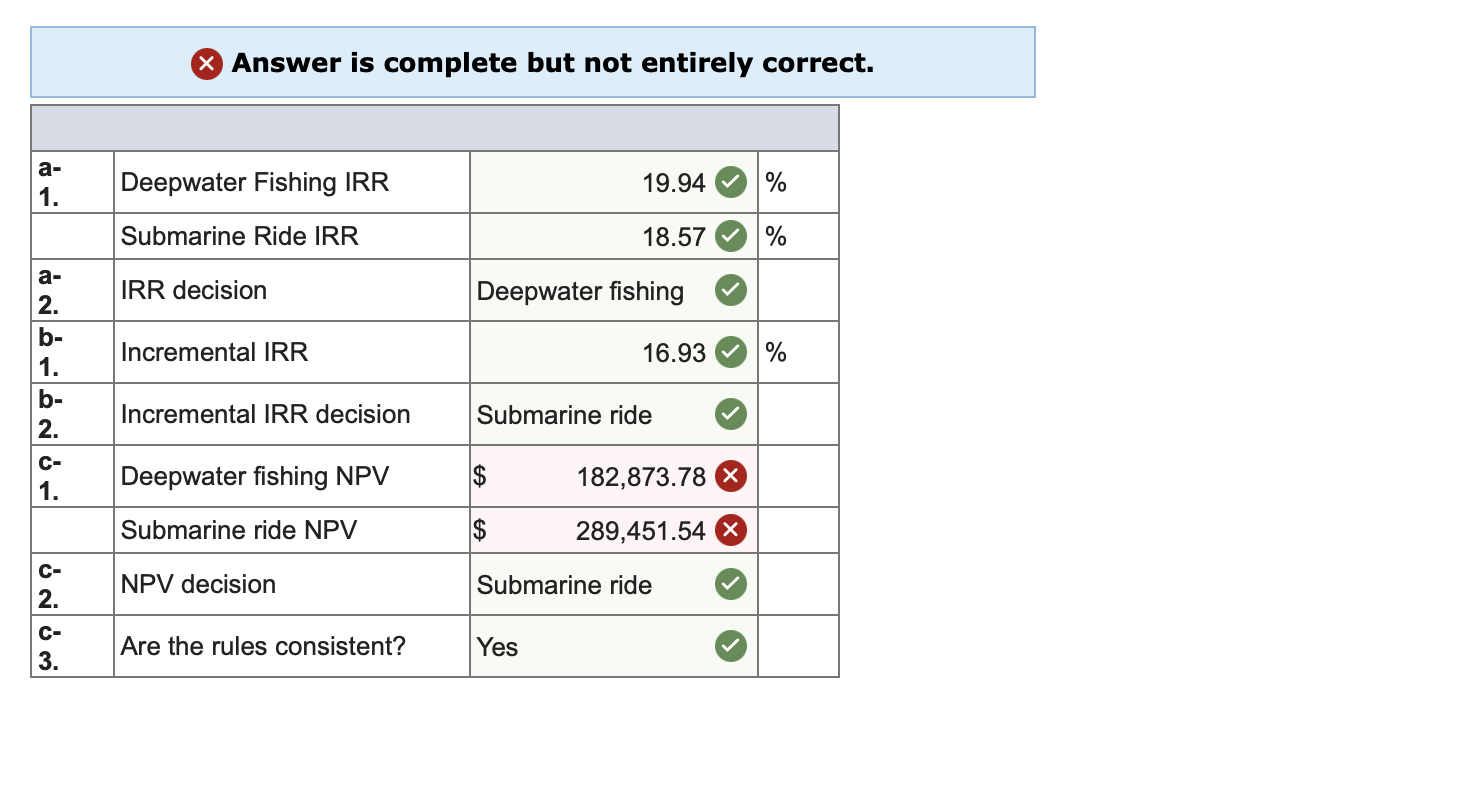Open the IRR decision answer showing 'Deepwater fishing'
1476x796 pixels.
coord(580,290)
